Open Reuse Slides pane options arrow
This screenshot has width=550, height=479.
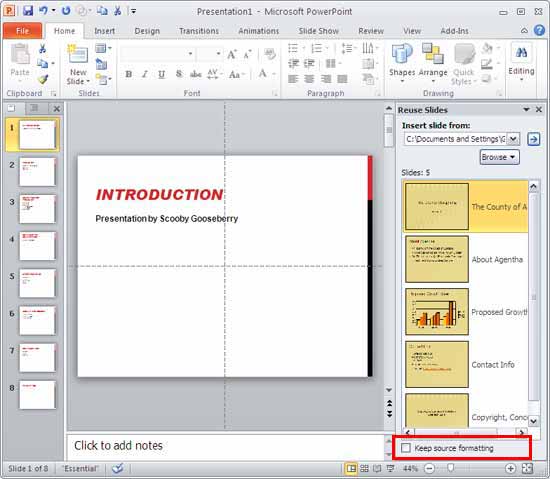coord(526,110)
